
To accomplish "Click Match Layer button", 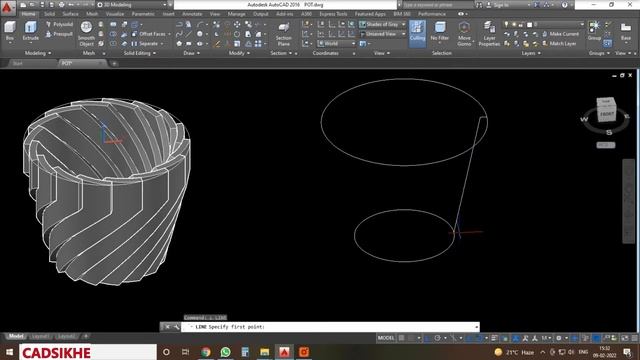I will (x=559, y=44).
